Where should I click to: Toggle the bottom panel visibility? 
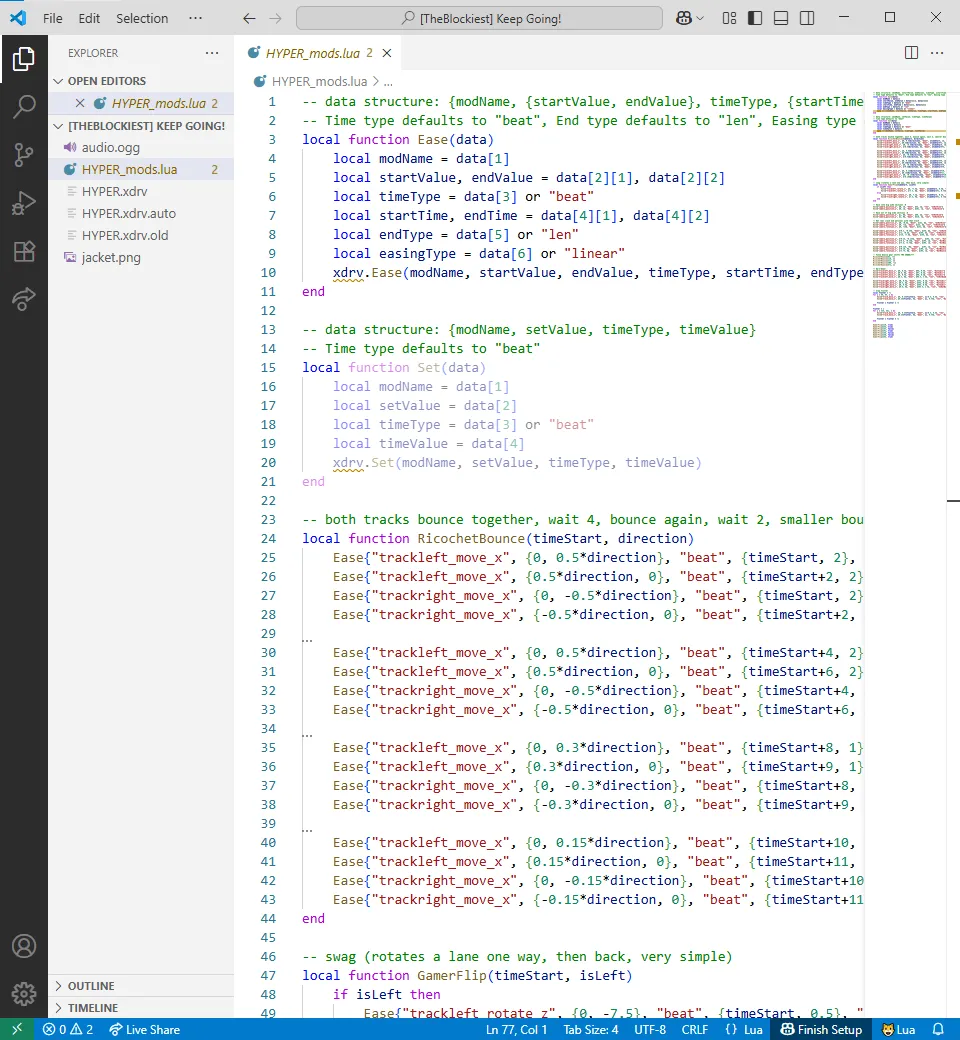click(781, 18)
